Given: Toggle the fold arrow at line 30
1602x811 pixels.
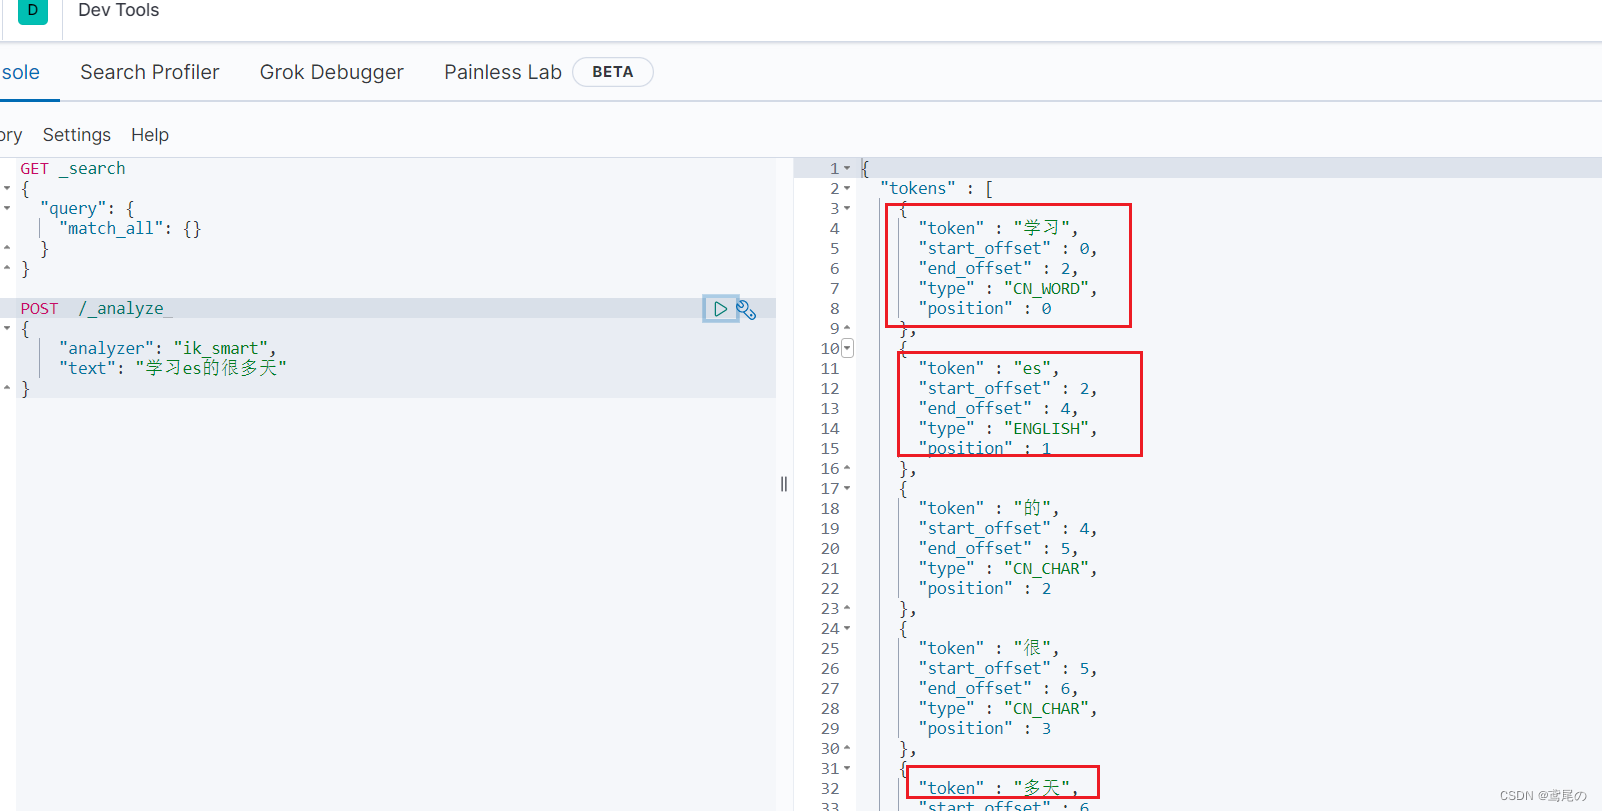Looking at the screenshot, I should (847, 748).
